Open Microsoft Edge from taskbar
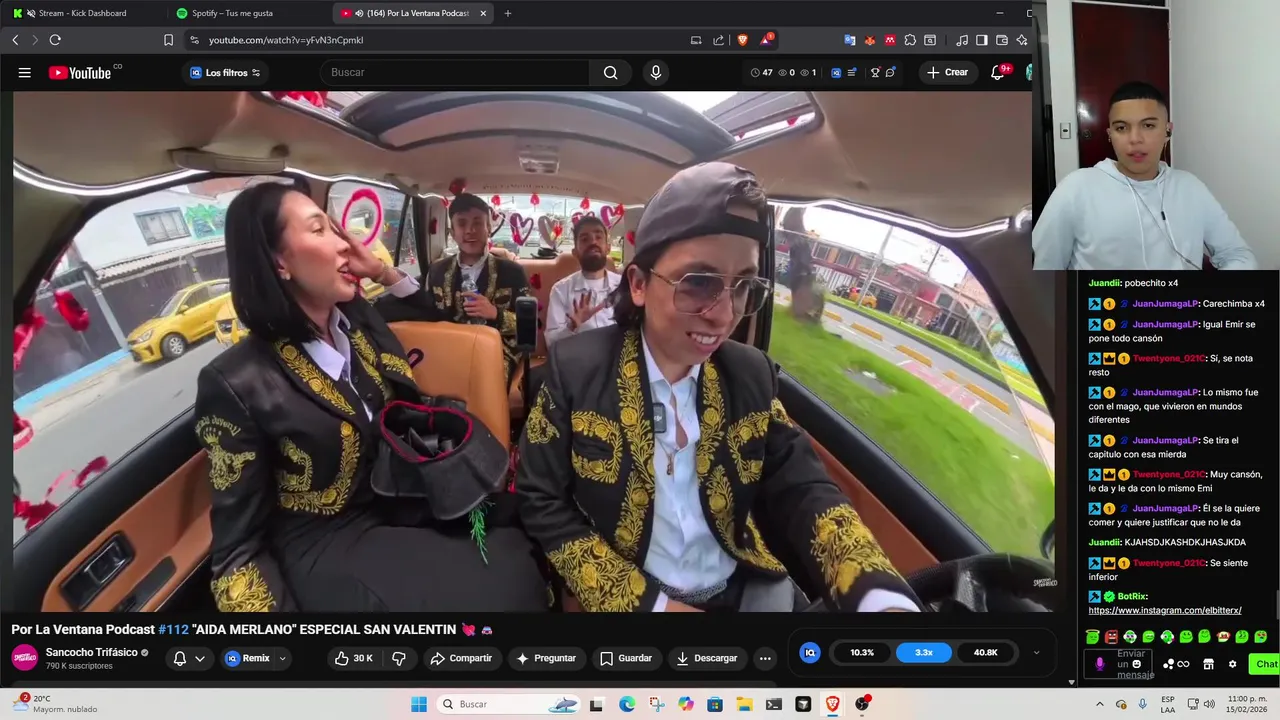This screenshot has width=1280, height=720. pyautogui.click(x=627, y=704)
